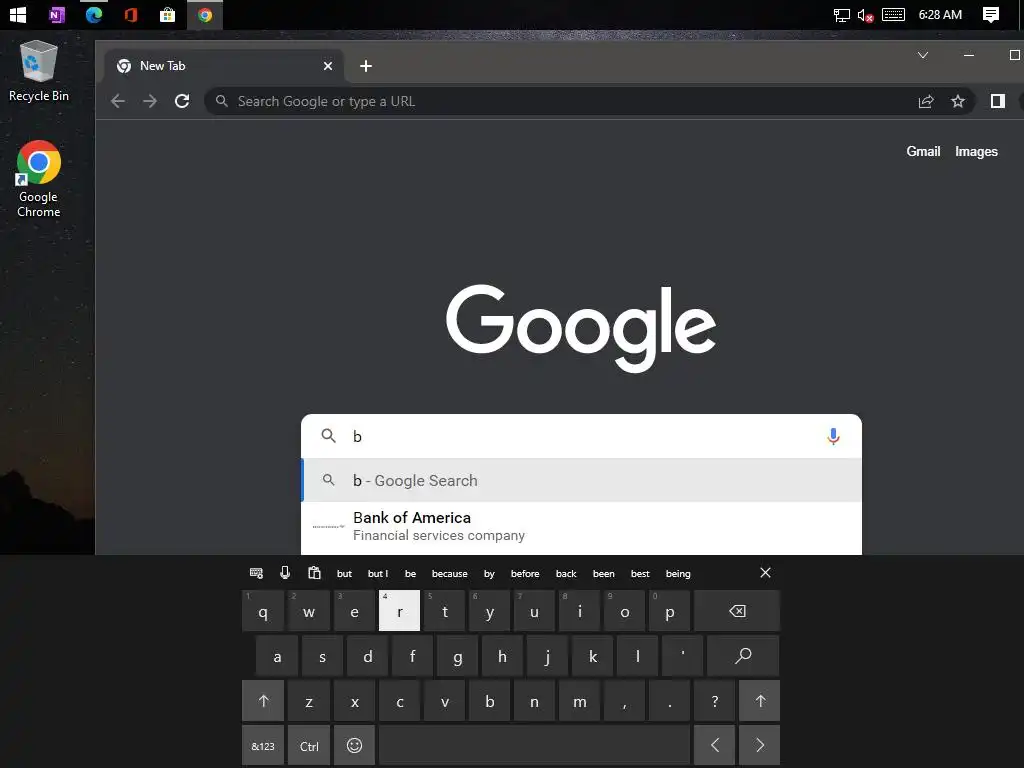Close the touch keyboard
The image size is (1024, 768).
(x=765, y=573)
